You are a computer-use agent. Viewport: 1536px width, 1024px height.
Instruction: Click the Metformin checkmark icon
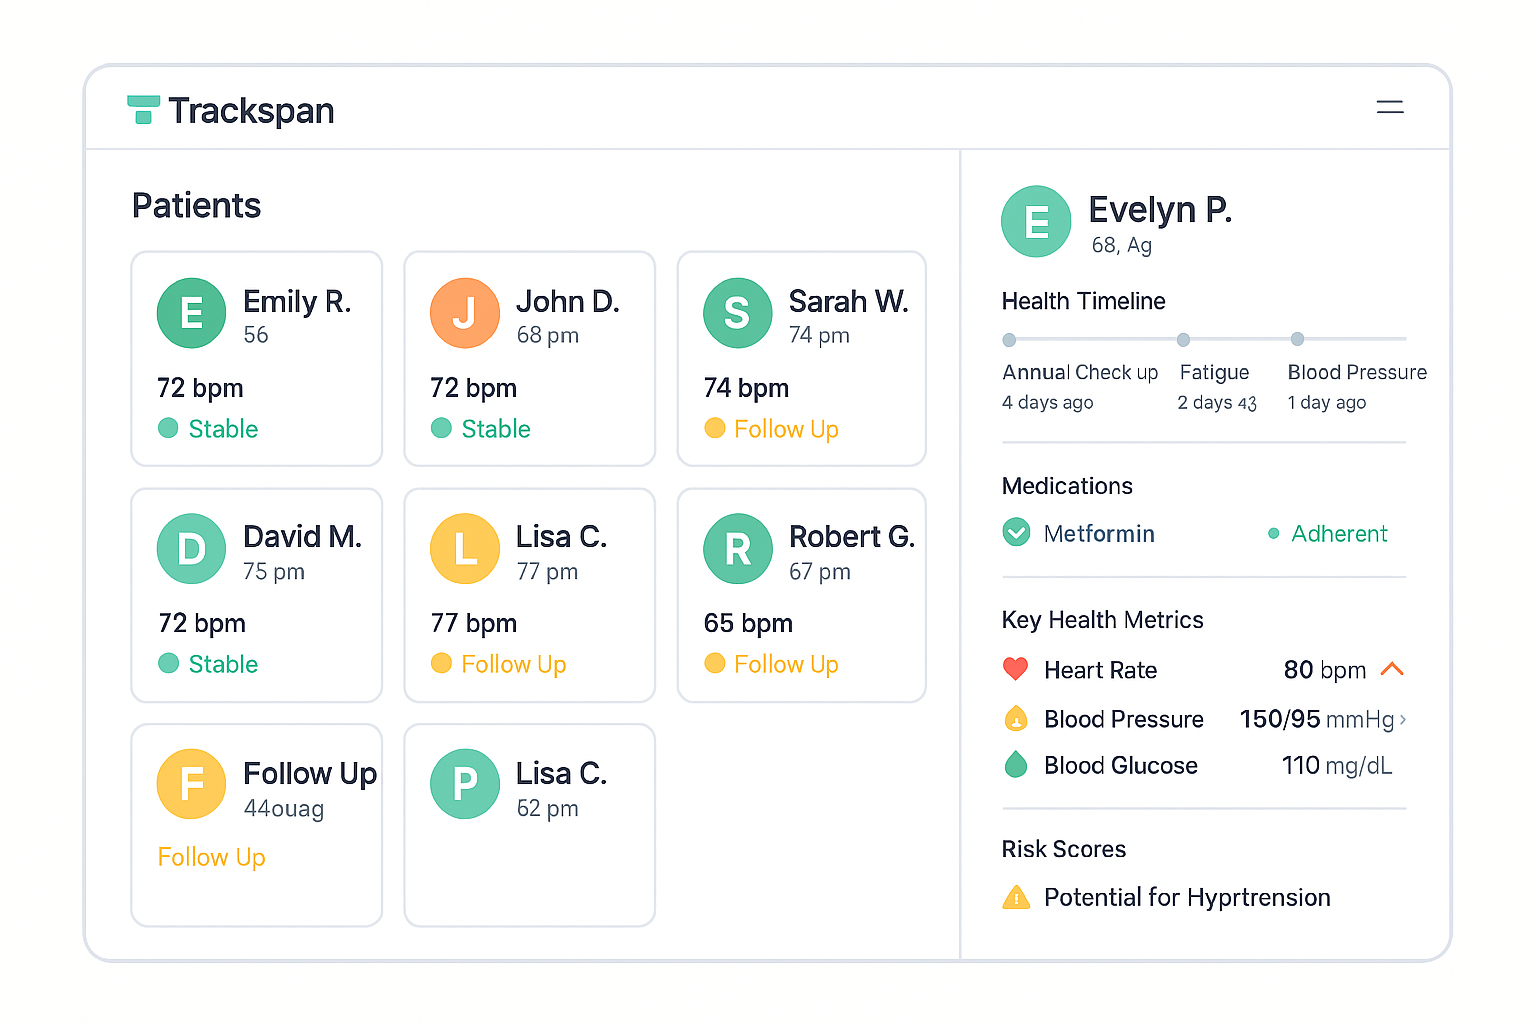pyautogui.click(x=1016, y=533)
